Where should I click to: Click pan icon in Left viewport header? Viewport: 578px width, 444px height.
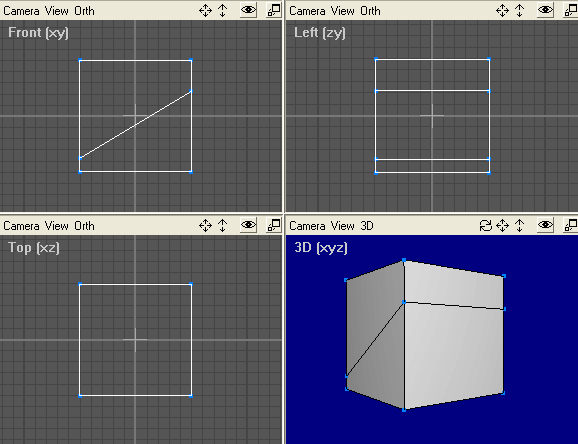point(502,11)
